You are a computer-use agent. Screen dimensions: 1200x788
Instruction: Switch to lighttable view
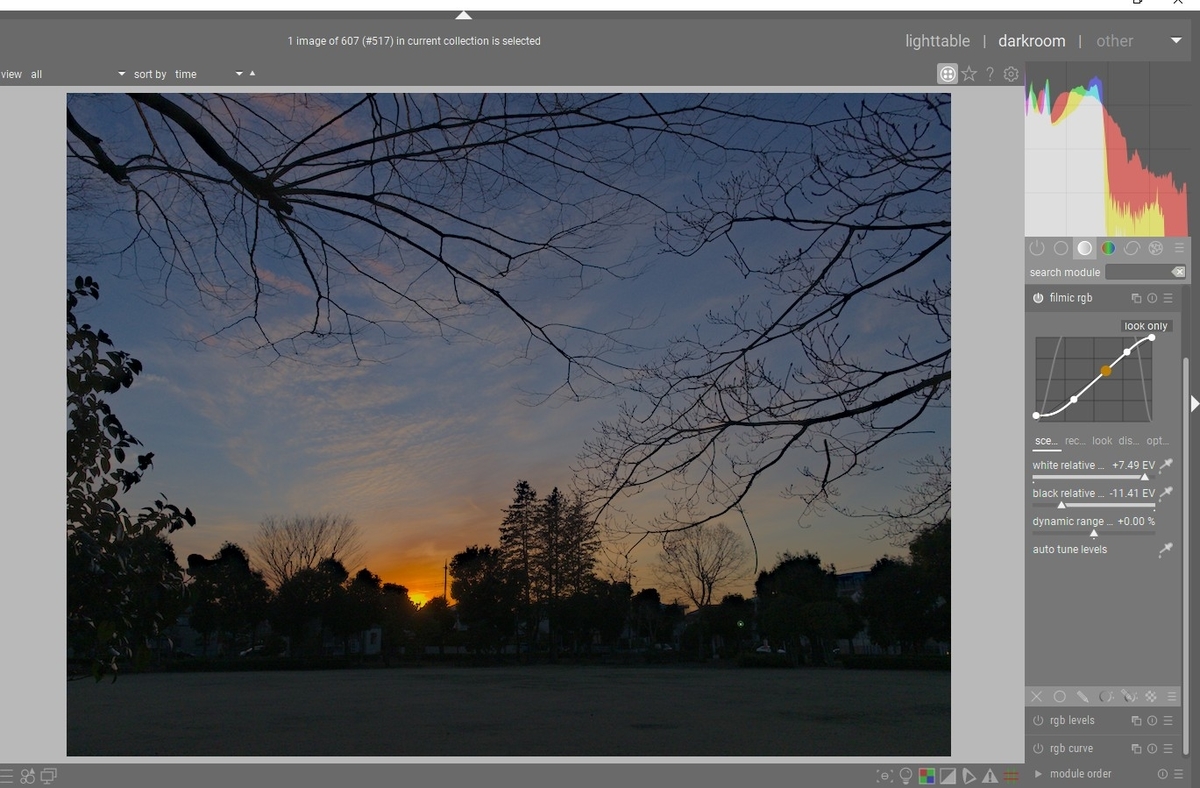[x=937, y=41]
